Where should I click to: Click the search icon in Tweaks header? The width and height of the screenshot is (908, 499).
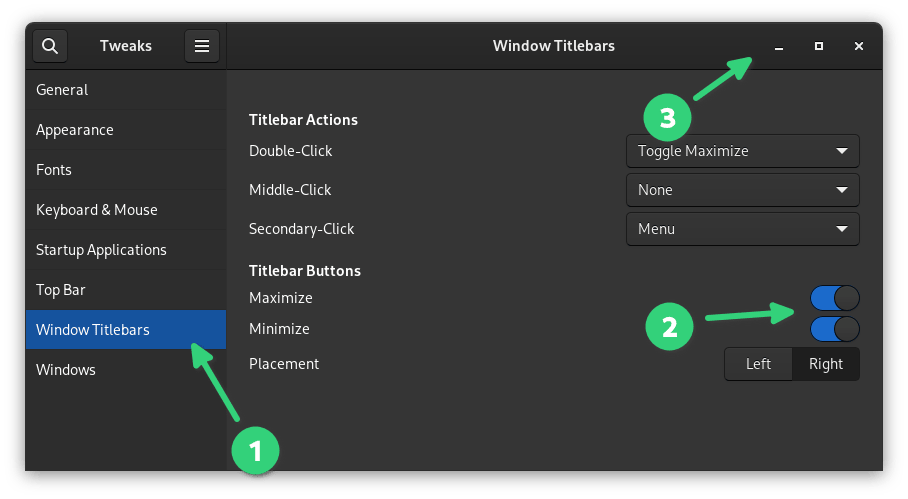click(x=50, y=46)
